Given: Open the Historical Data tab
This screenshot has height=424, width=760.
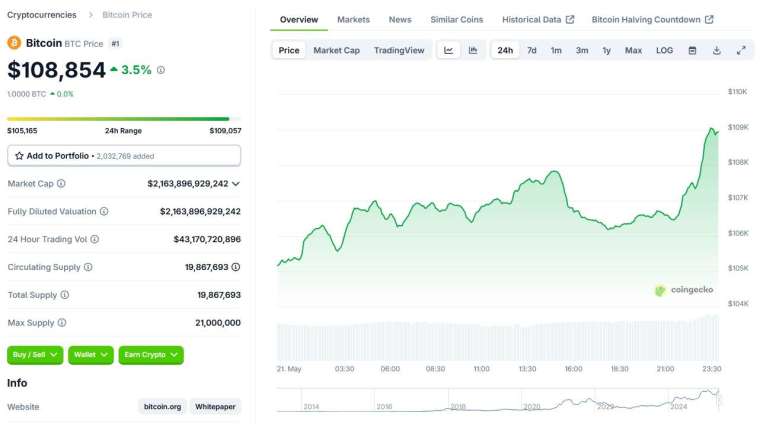Looking at the screenshot, I should pos(538,20).
